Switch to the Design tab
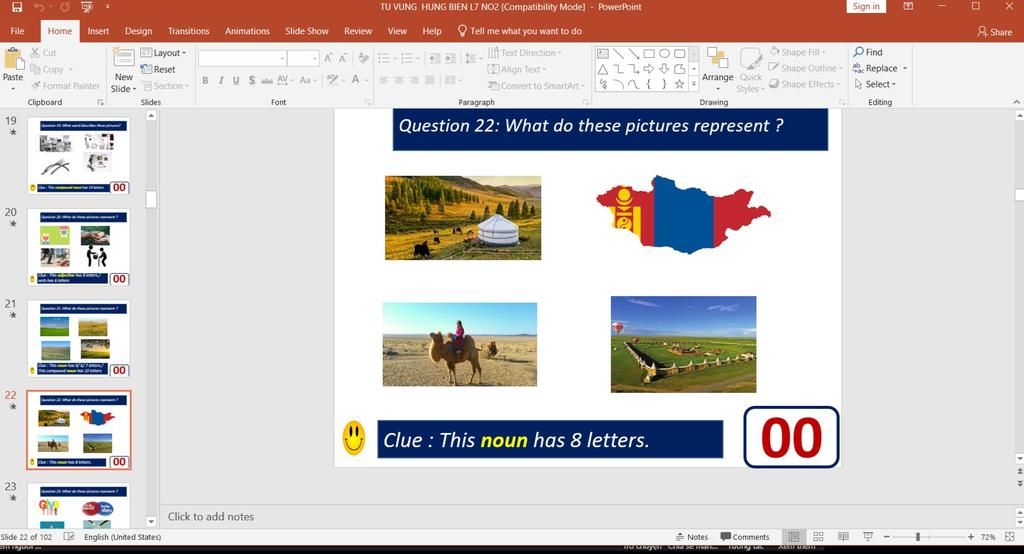The image size is (1024, 554). point(138,31)
